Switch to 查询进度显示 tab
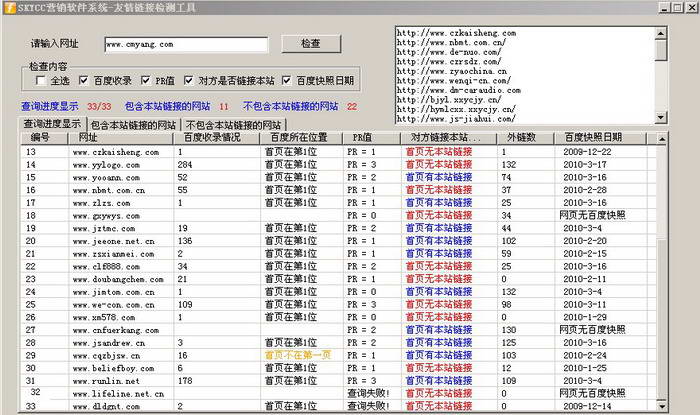Viewport: 700px width, 415px height. tap(52, 124)
